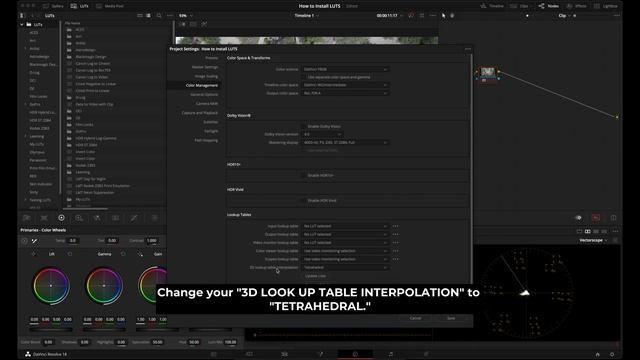Click the Saturation value field
640x360 pixels.
158,342
